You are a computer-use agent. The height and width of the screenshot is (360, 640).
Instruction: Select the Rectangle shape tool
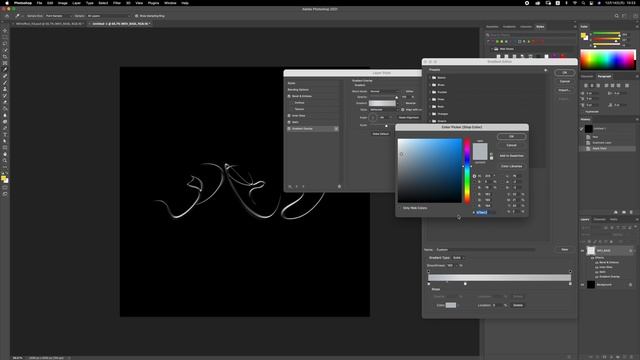click(5, 148)
